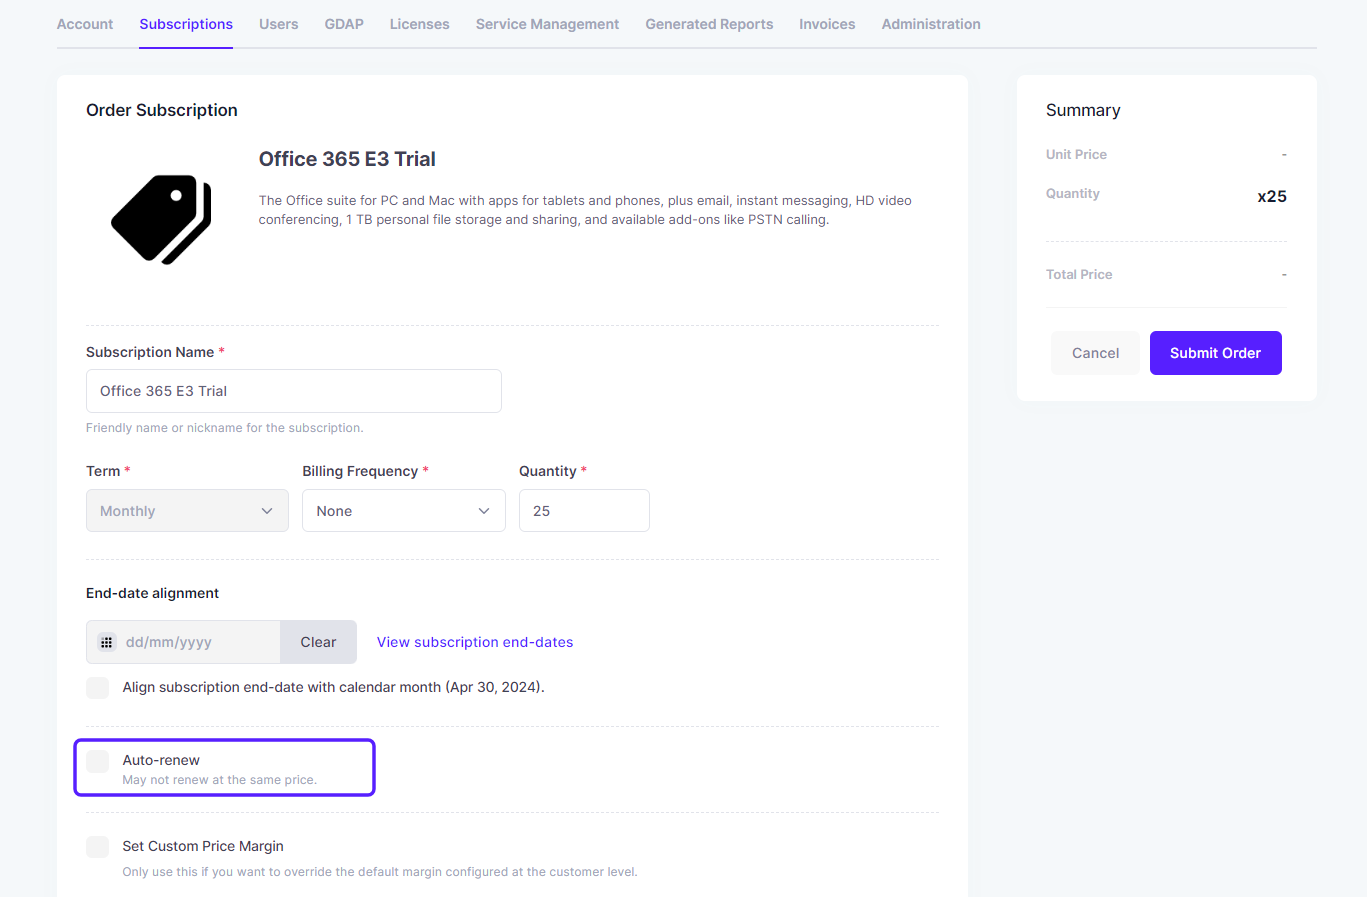The width and height of the screenshot is (1367, 897).
Task: Toggle the Auto-renew checkbox
Action: coord(97,761)
